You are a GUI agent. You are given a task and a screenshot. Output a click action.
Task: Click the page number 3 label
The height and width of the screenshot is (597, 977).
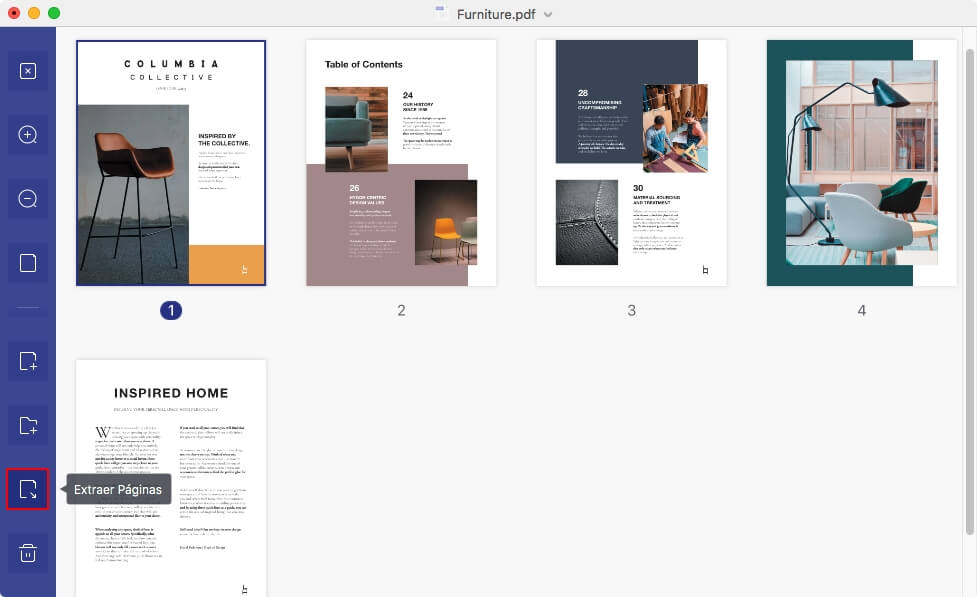(631, 310)
